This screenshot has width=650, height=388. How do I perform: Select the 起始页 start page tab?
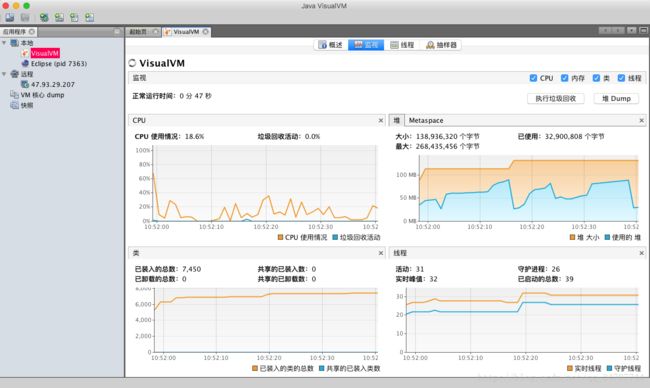click(x=143, y=32)
